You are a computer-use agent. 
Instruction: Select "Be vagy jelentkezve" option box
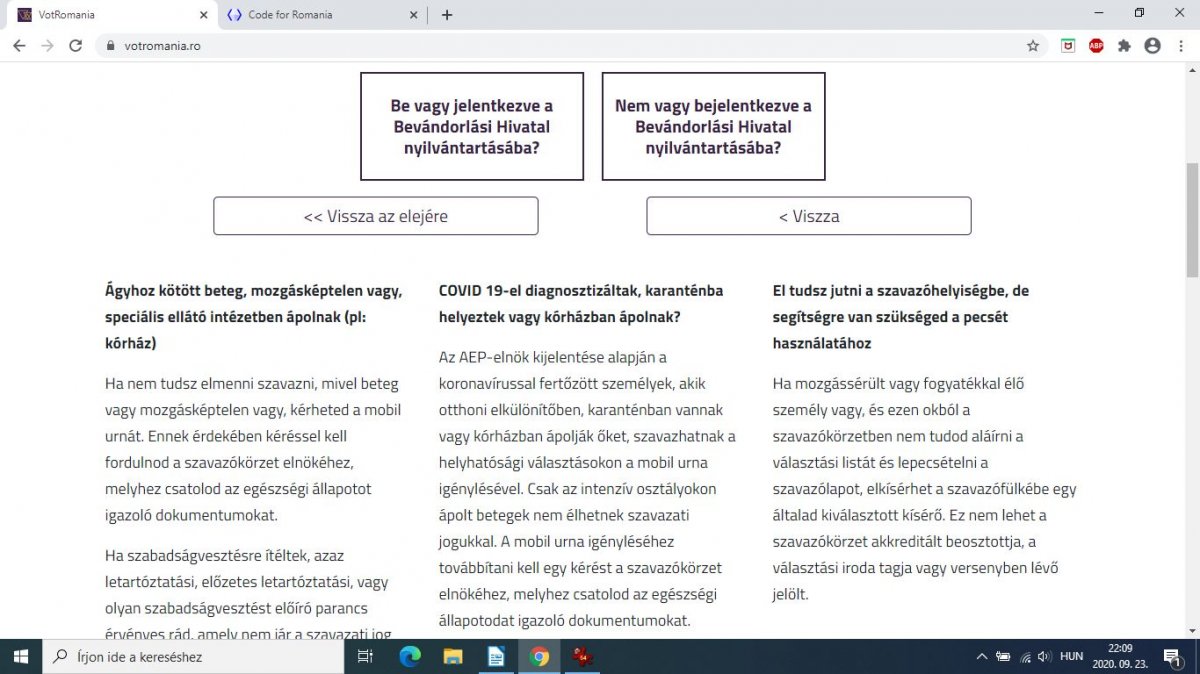pyautogui.click(x=471, y=127)
